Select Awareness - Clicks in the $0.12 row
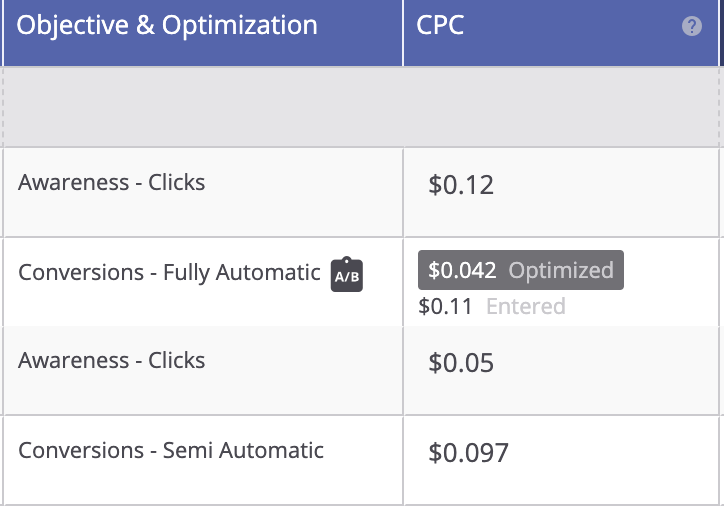The image size is (724, 506). tap(111, 183)
